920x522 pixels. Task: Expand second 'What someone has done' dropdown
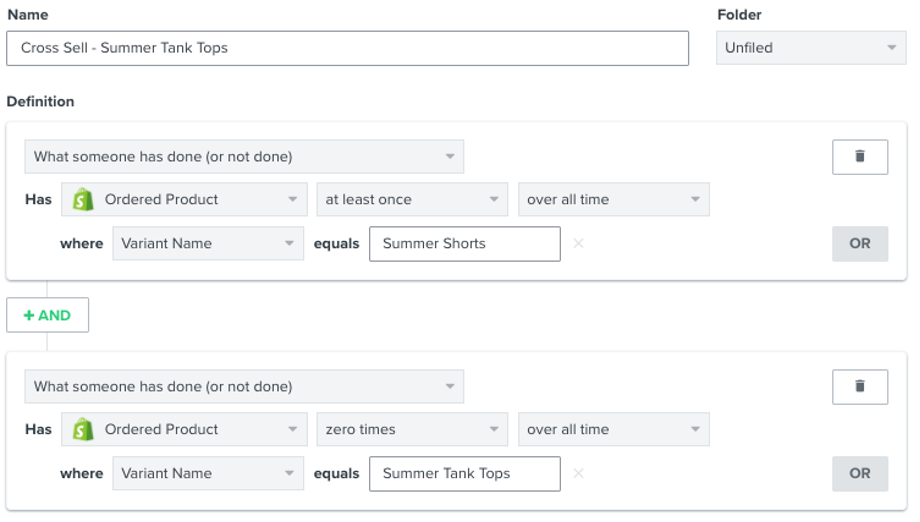coord(243,387)
